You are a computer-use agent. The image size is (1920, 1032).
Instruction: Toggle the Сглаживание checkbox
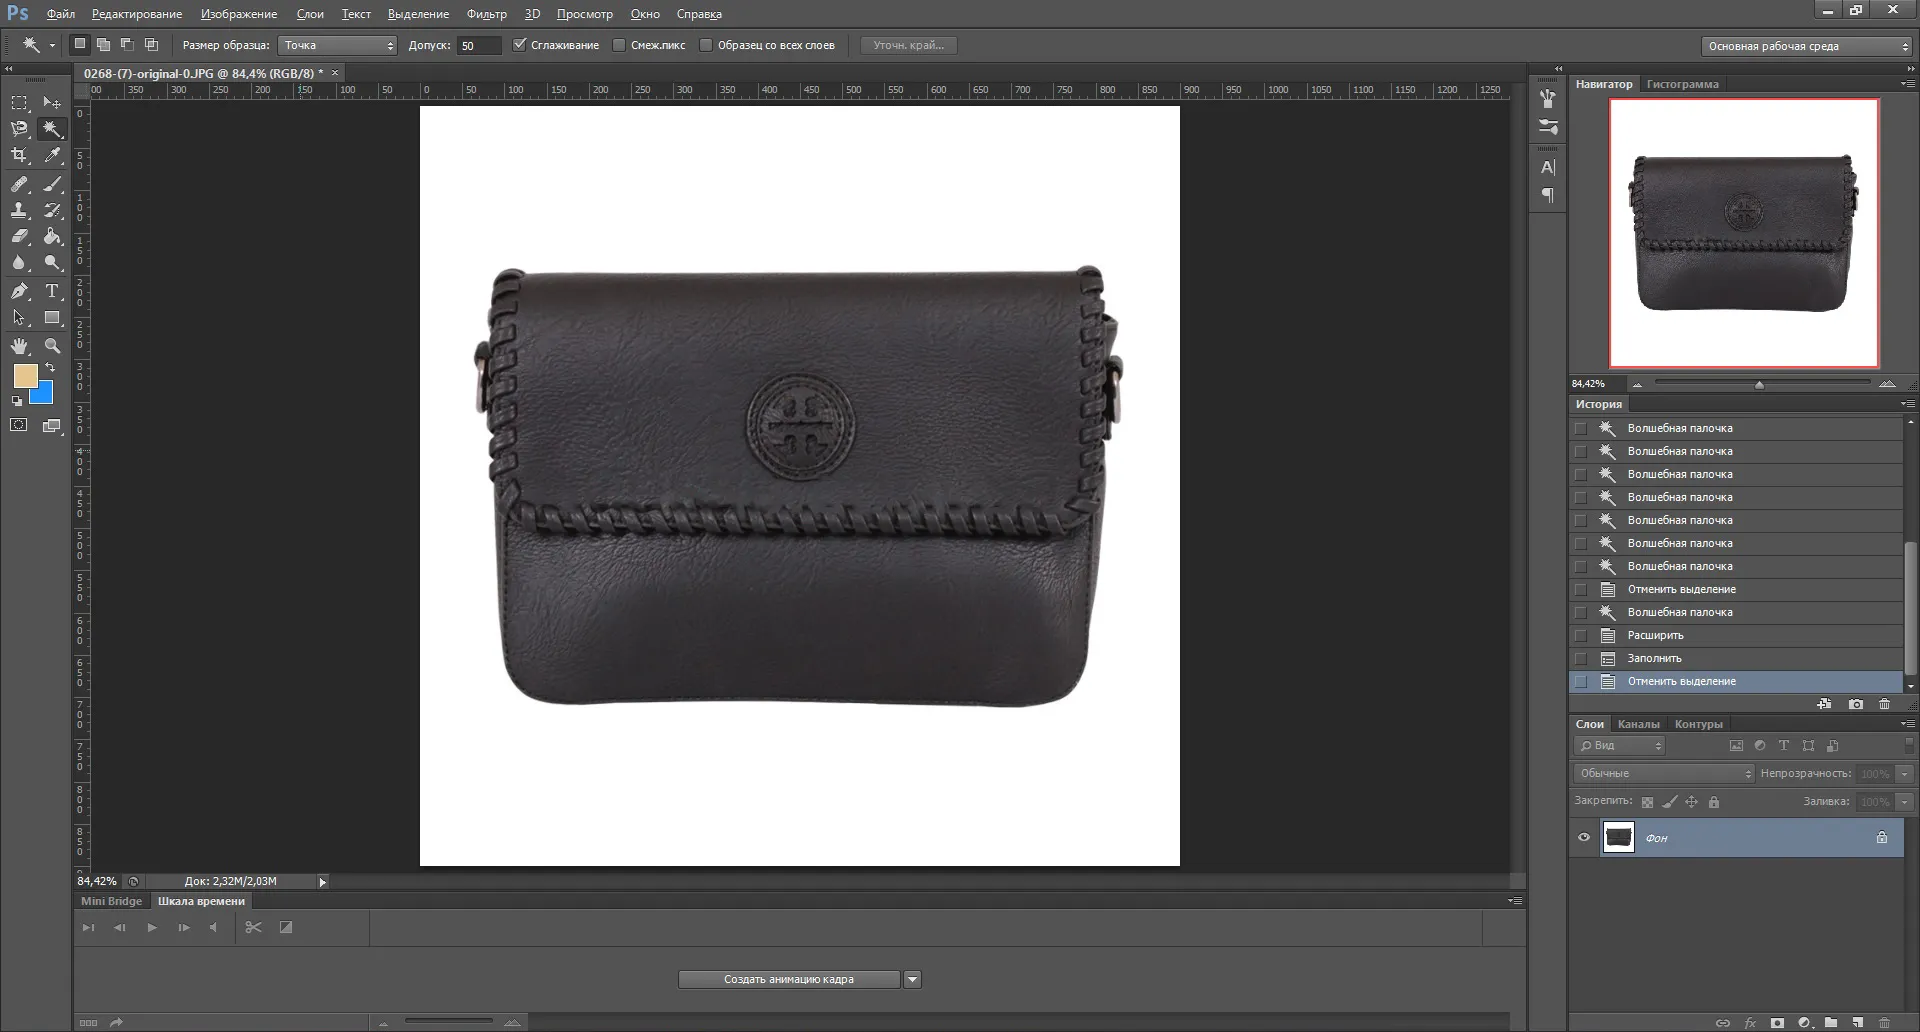click(519, 45)
